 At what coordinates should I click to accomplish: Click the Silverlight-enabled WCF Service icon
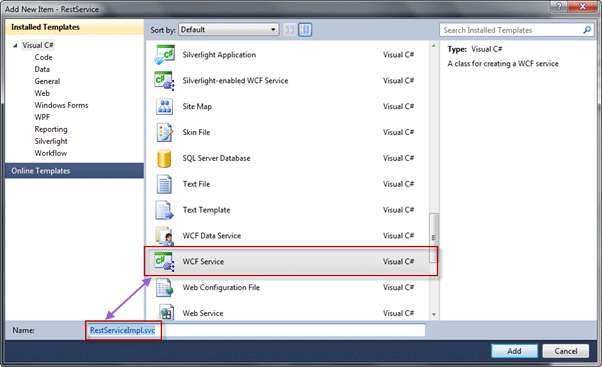pyautogui.click(x=164, y=81)
